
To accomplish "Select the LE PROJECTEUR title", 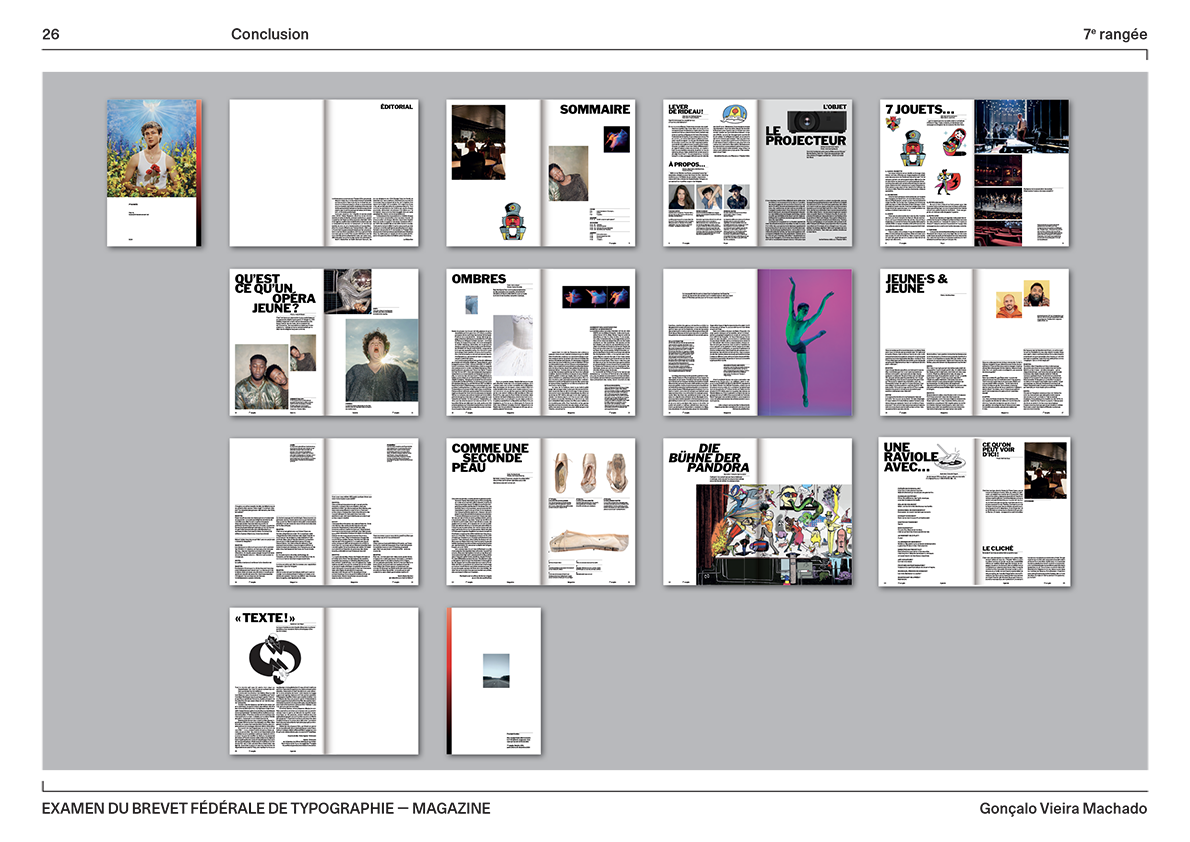I will click(x=805, y=136).
